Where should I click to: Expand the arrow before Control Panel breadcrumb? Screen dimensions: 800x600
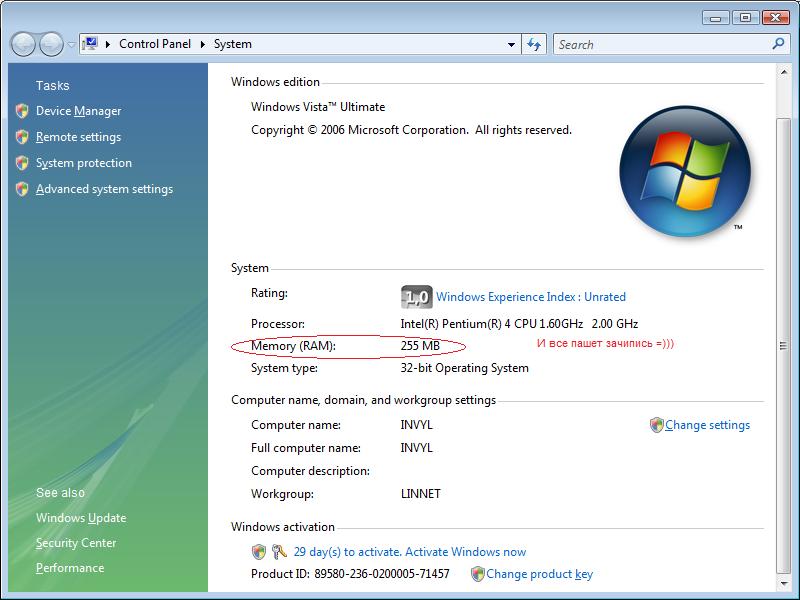108,44
